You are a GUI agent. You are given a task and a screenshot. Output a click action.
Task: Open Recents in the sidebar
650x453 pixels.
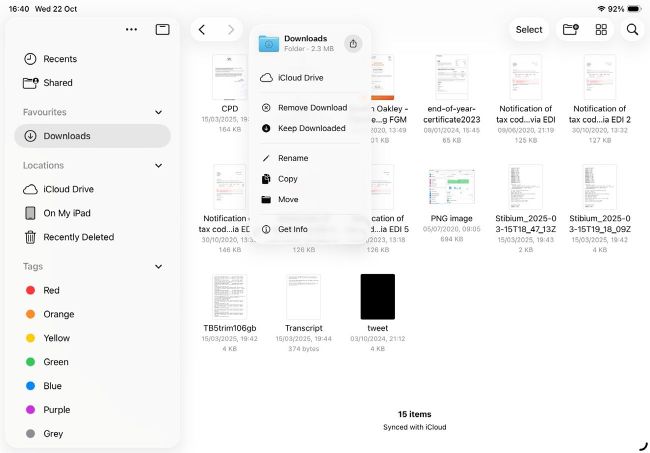60,59
